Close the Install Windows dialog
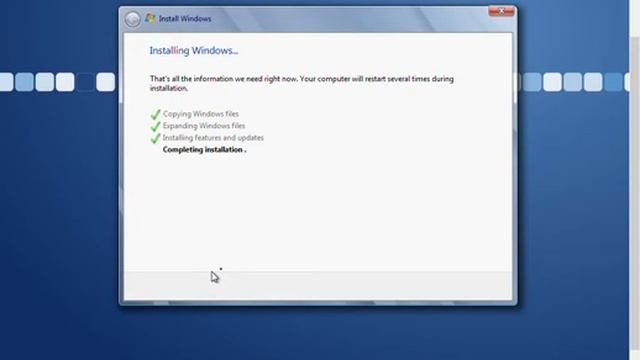This screenshot has height=360, width=640. (x=501, y=11)
